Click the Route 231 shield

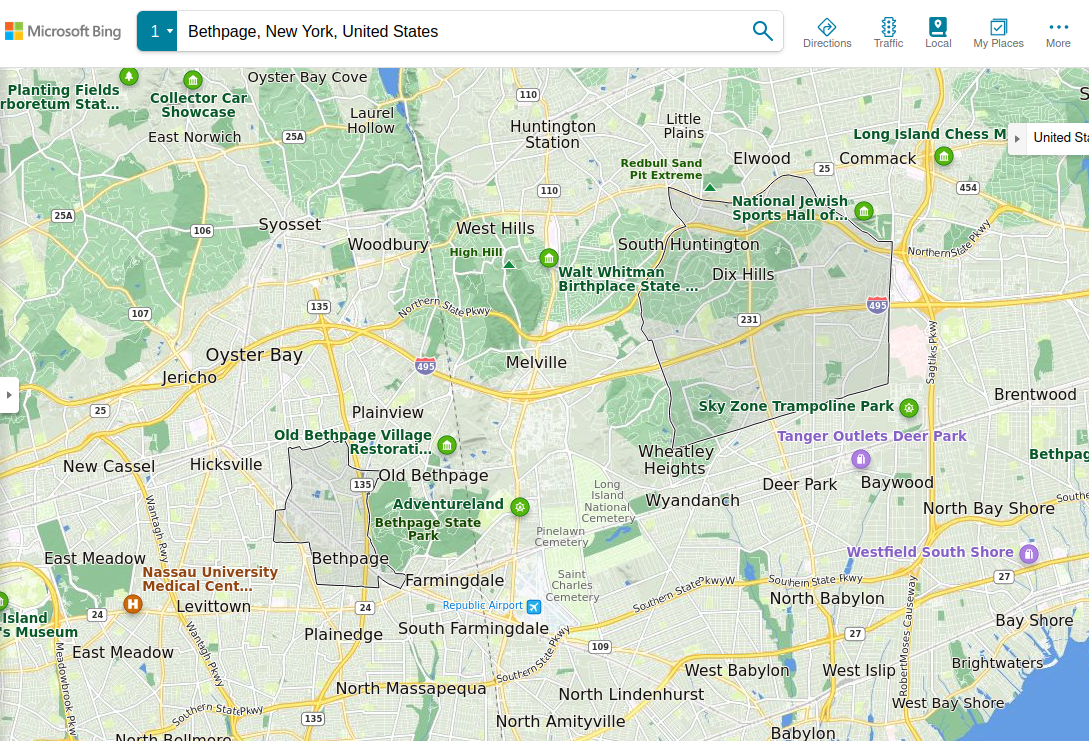click(x=749, y=319)
